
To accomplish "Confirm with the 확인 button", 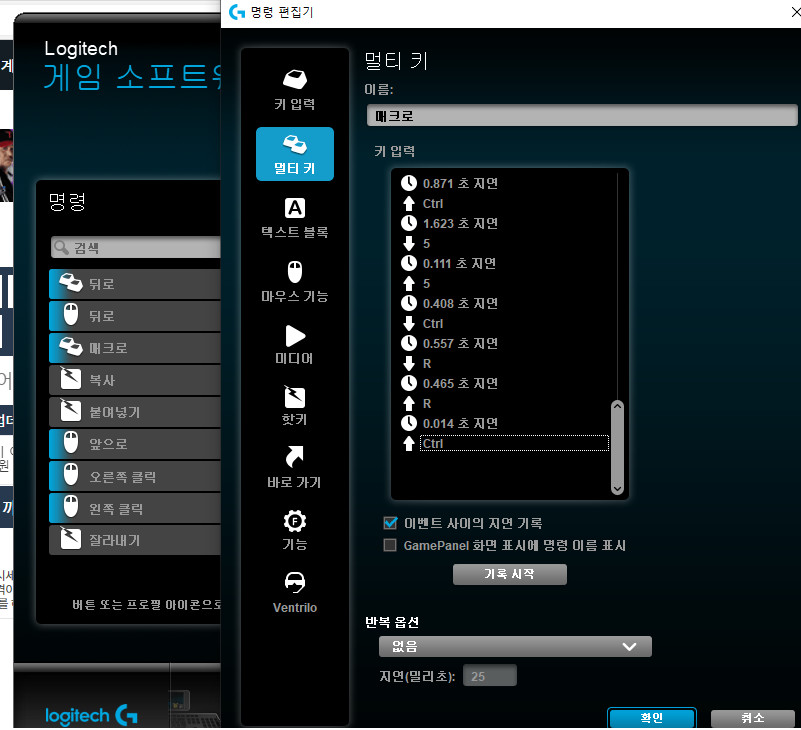I will point(651,718).
